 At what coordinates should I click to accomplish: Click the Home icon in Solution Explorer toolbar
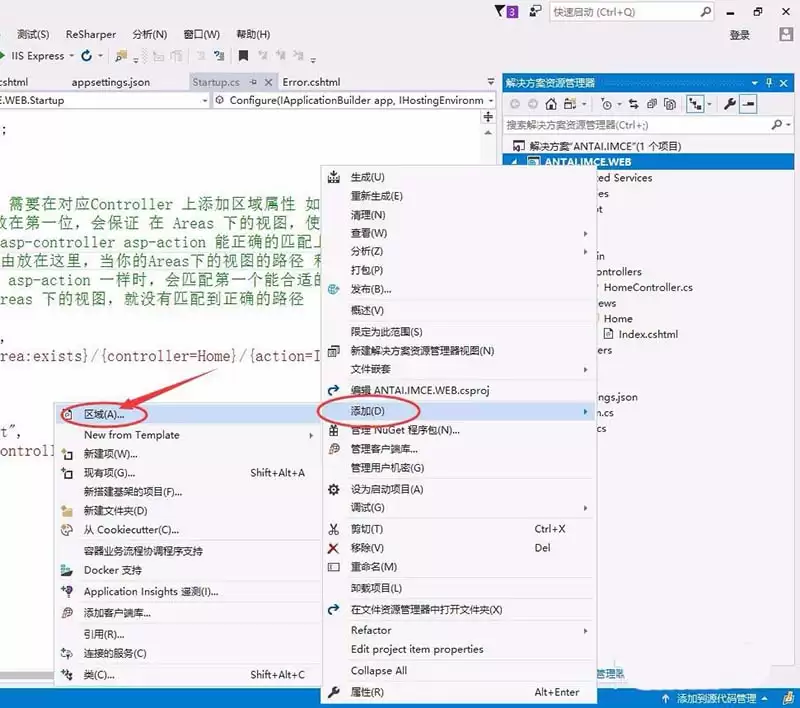pyautogui.click(x=549, y=103)
